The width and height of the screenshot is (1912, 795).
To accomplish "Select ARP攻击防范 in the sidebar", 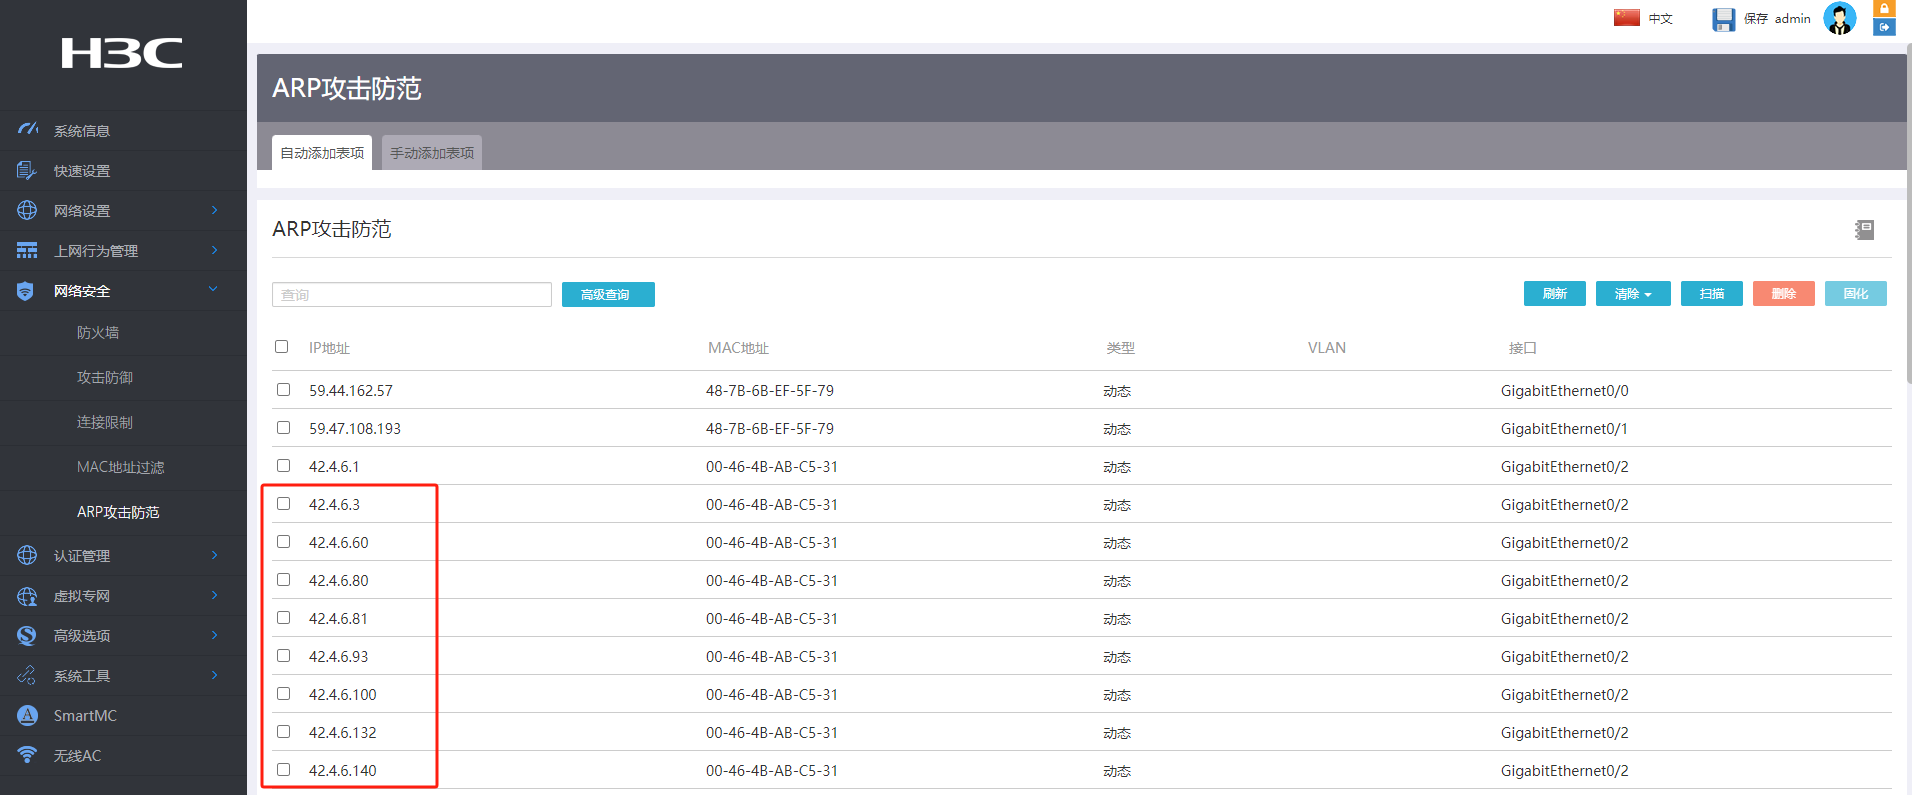I will (x=118, y=512).
